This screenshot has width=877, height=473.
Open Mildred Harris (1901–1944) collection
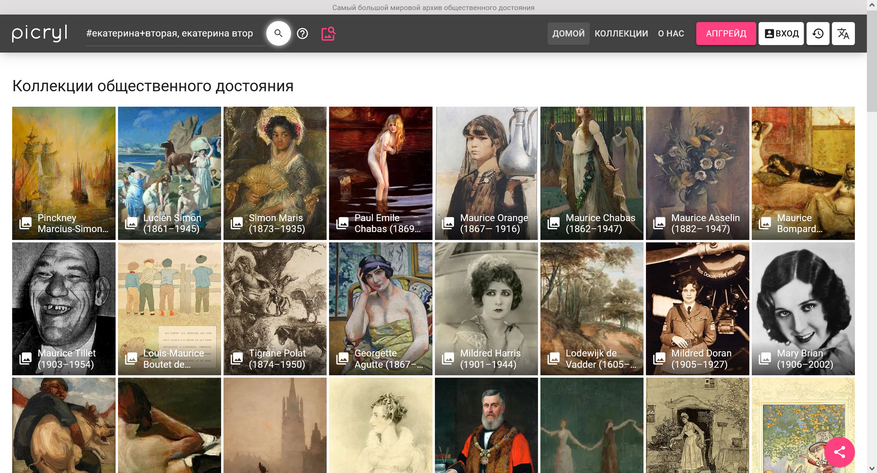487,309
